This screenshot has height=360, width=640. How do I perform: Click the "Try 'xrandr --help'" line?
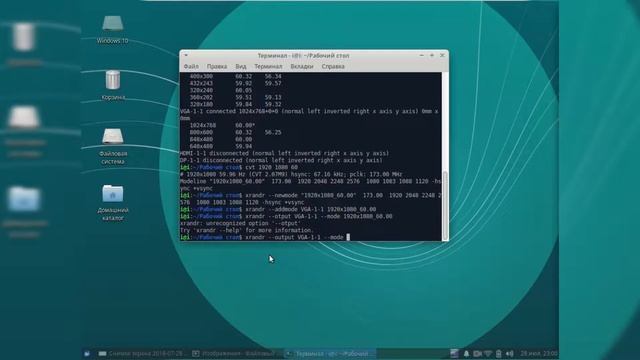[x=247, y=230]
